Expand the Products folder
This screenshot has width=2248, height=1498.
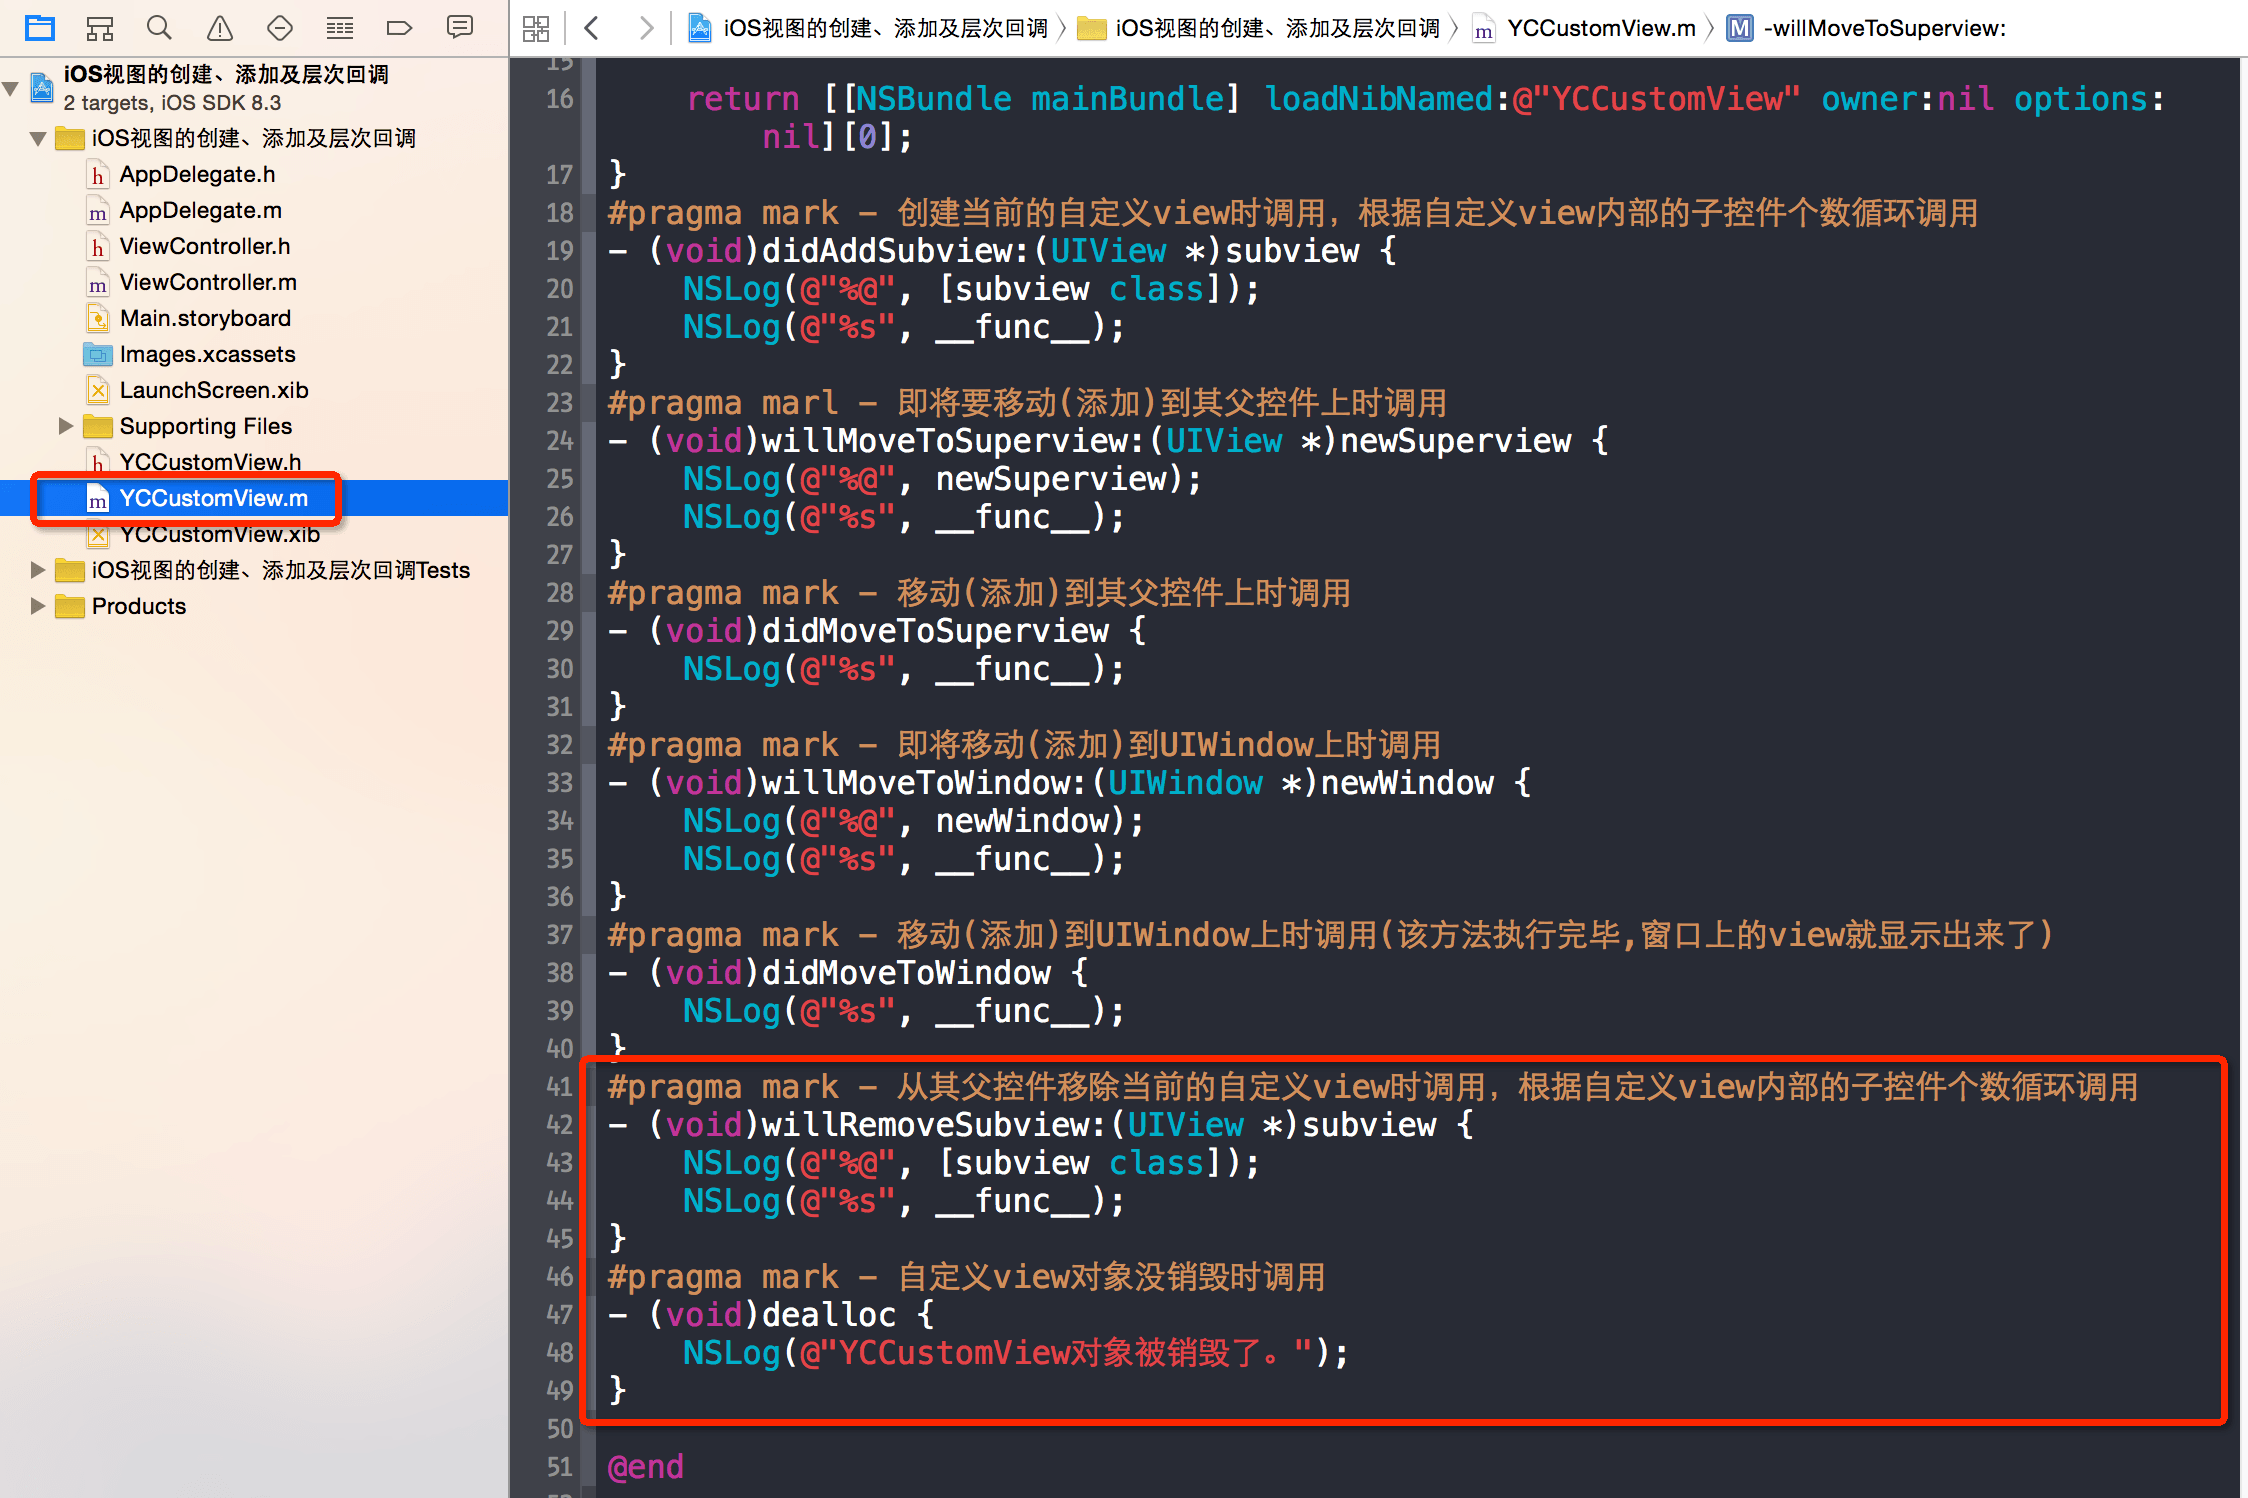click(38, 606)
